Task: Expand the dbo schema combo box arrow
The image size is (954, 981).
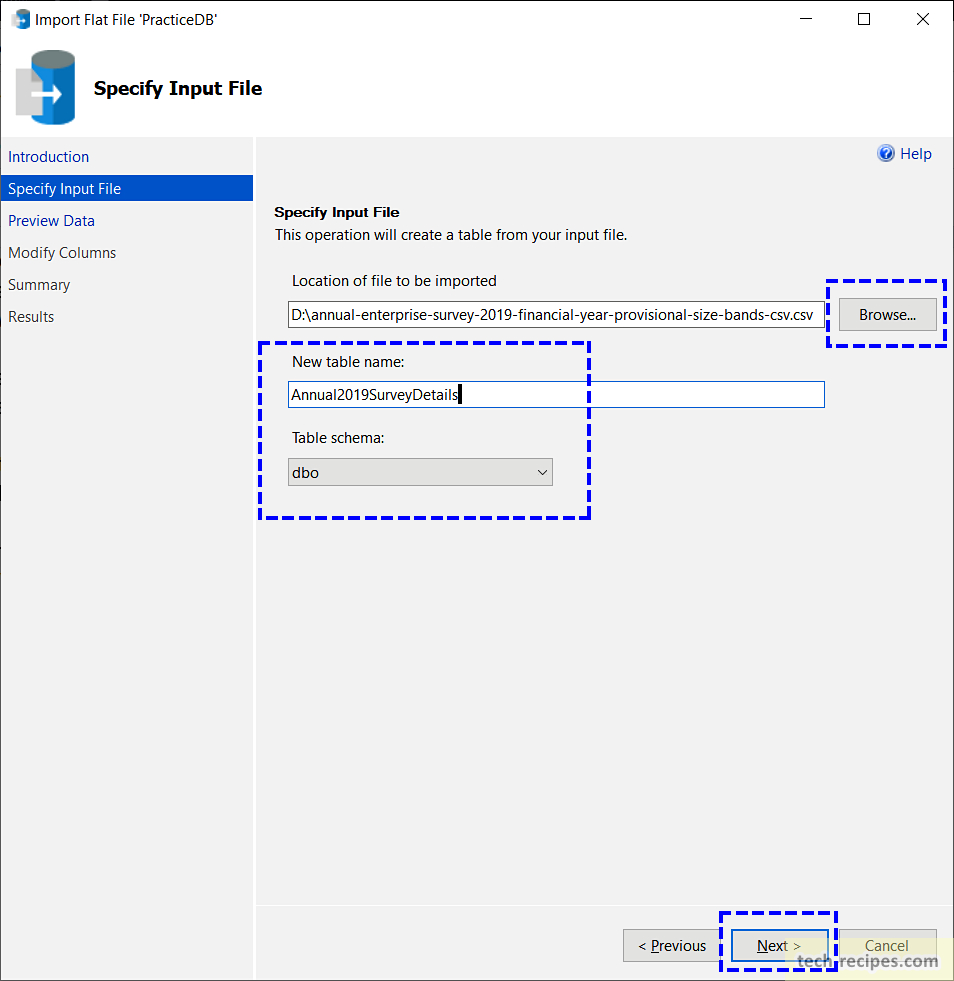Action: (542, 471)
